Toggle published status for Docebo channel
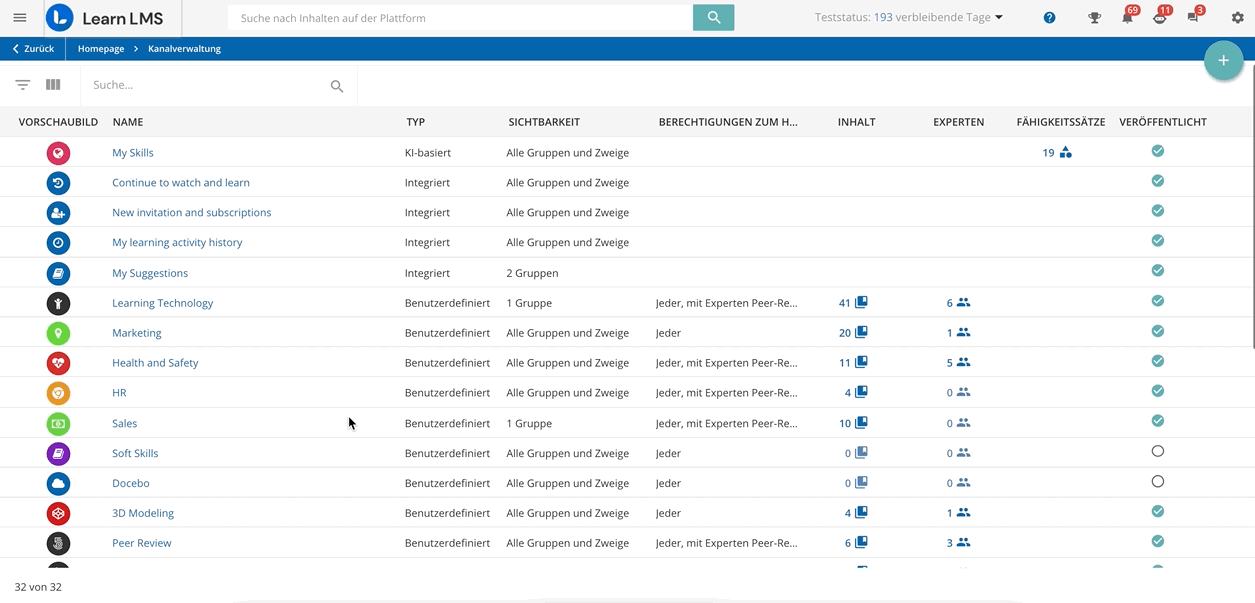The width and height of the screenshot is (1255, 603). (1157, 482)
